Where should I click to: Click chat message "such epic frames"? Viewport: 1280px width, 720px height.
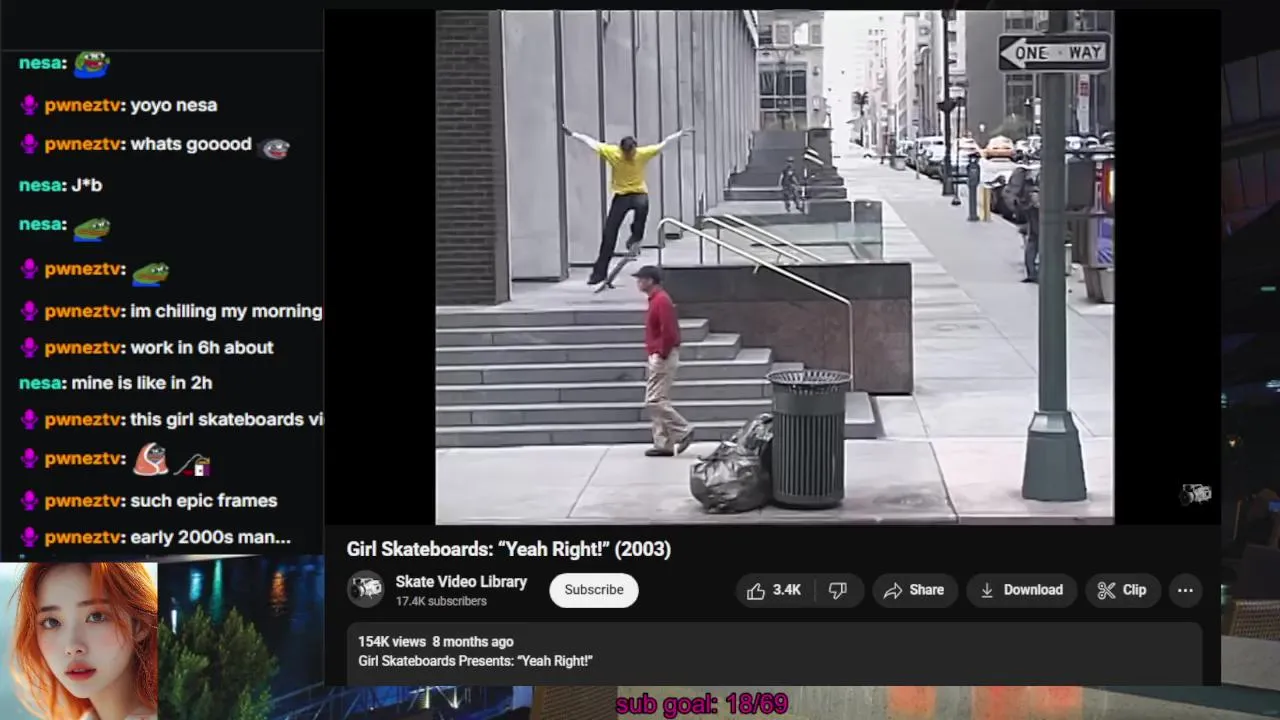(204, 500)
